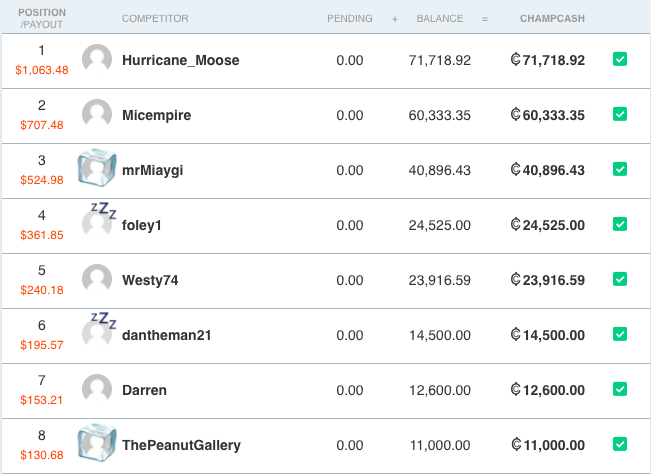
Task: Select Westy74's profile avatar icon
Action: coord(97,279)
